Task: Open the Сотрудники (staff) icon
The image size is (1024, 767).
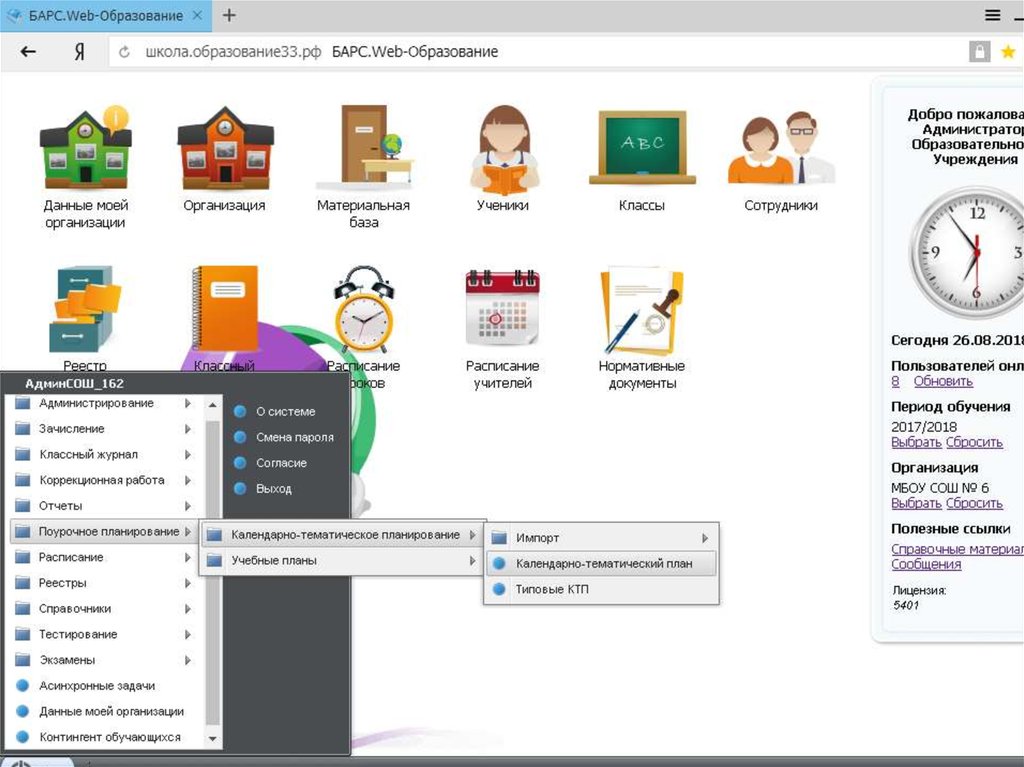Action: click(780, 151)
